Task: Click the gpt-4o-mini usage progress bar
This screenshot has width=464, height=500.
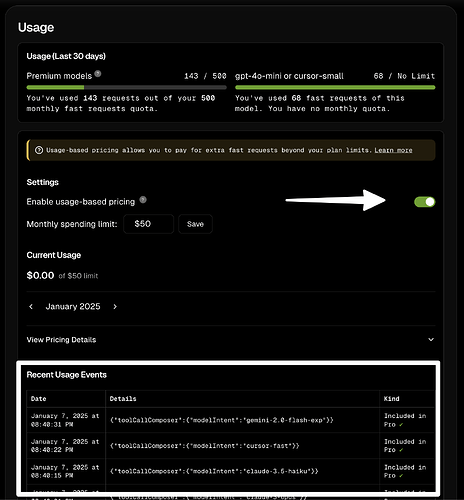Action: click(x=335, y=87)
